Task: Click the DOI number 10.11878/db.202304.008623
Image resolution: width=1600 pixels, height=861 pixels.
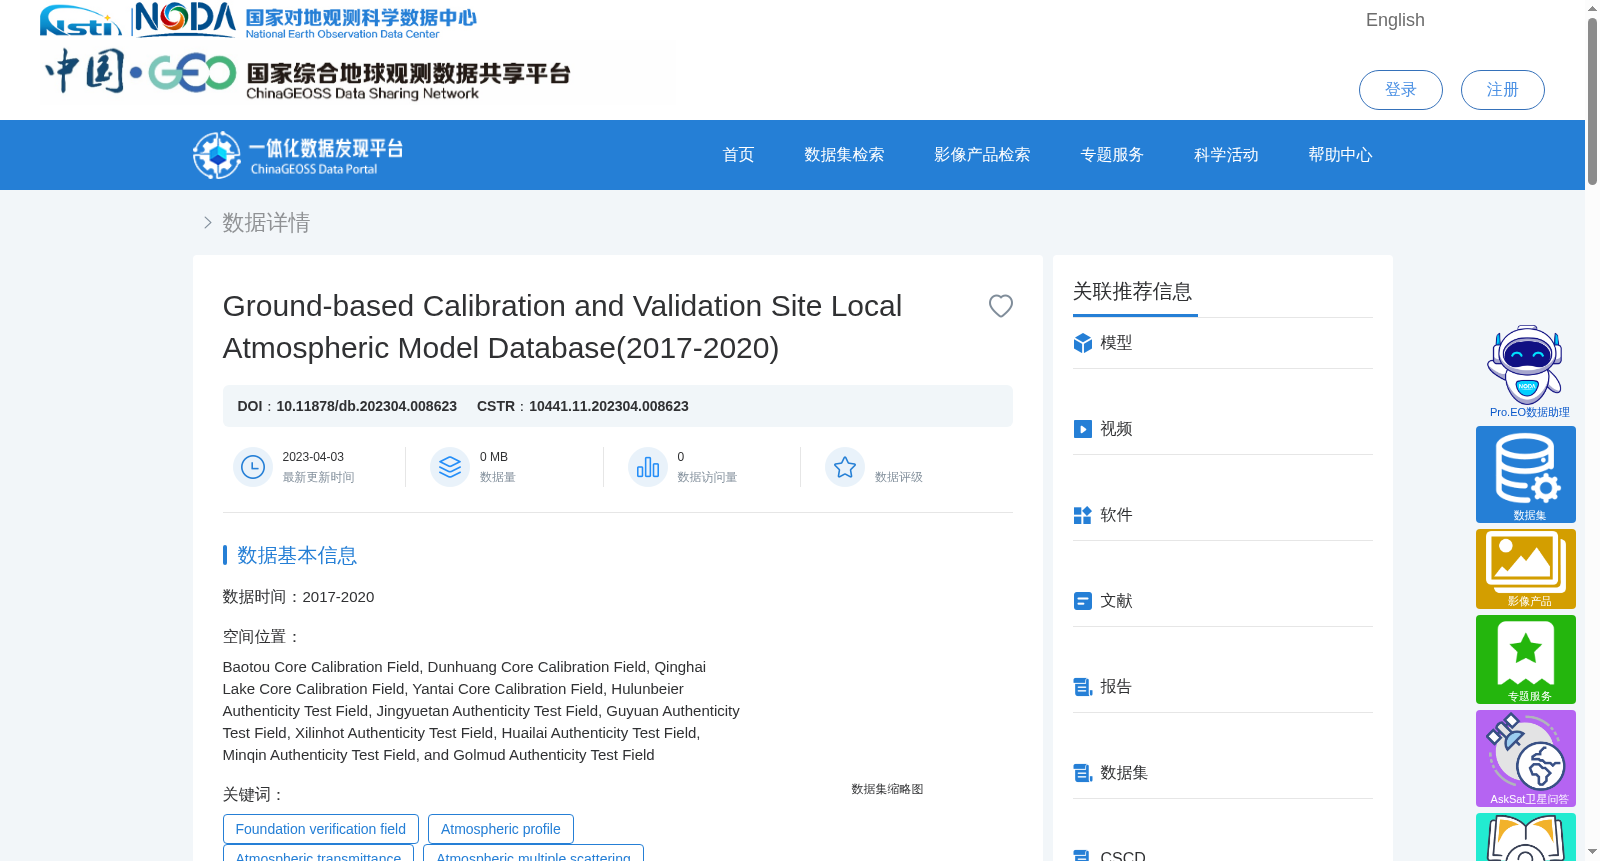Action: pos(366,406)
